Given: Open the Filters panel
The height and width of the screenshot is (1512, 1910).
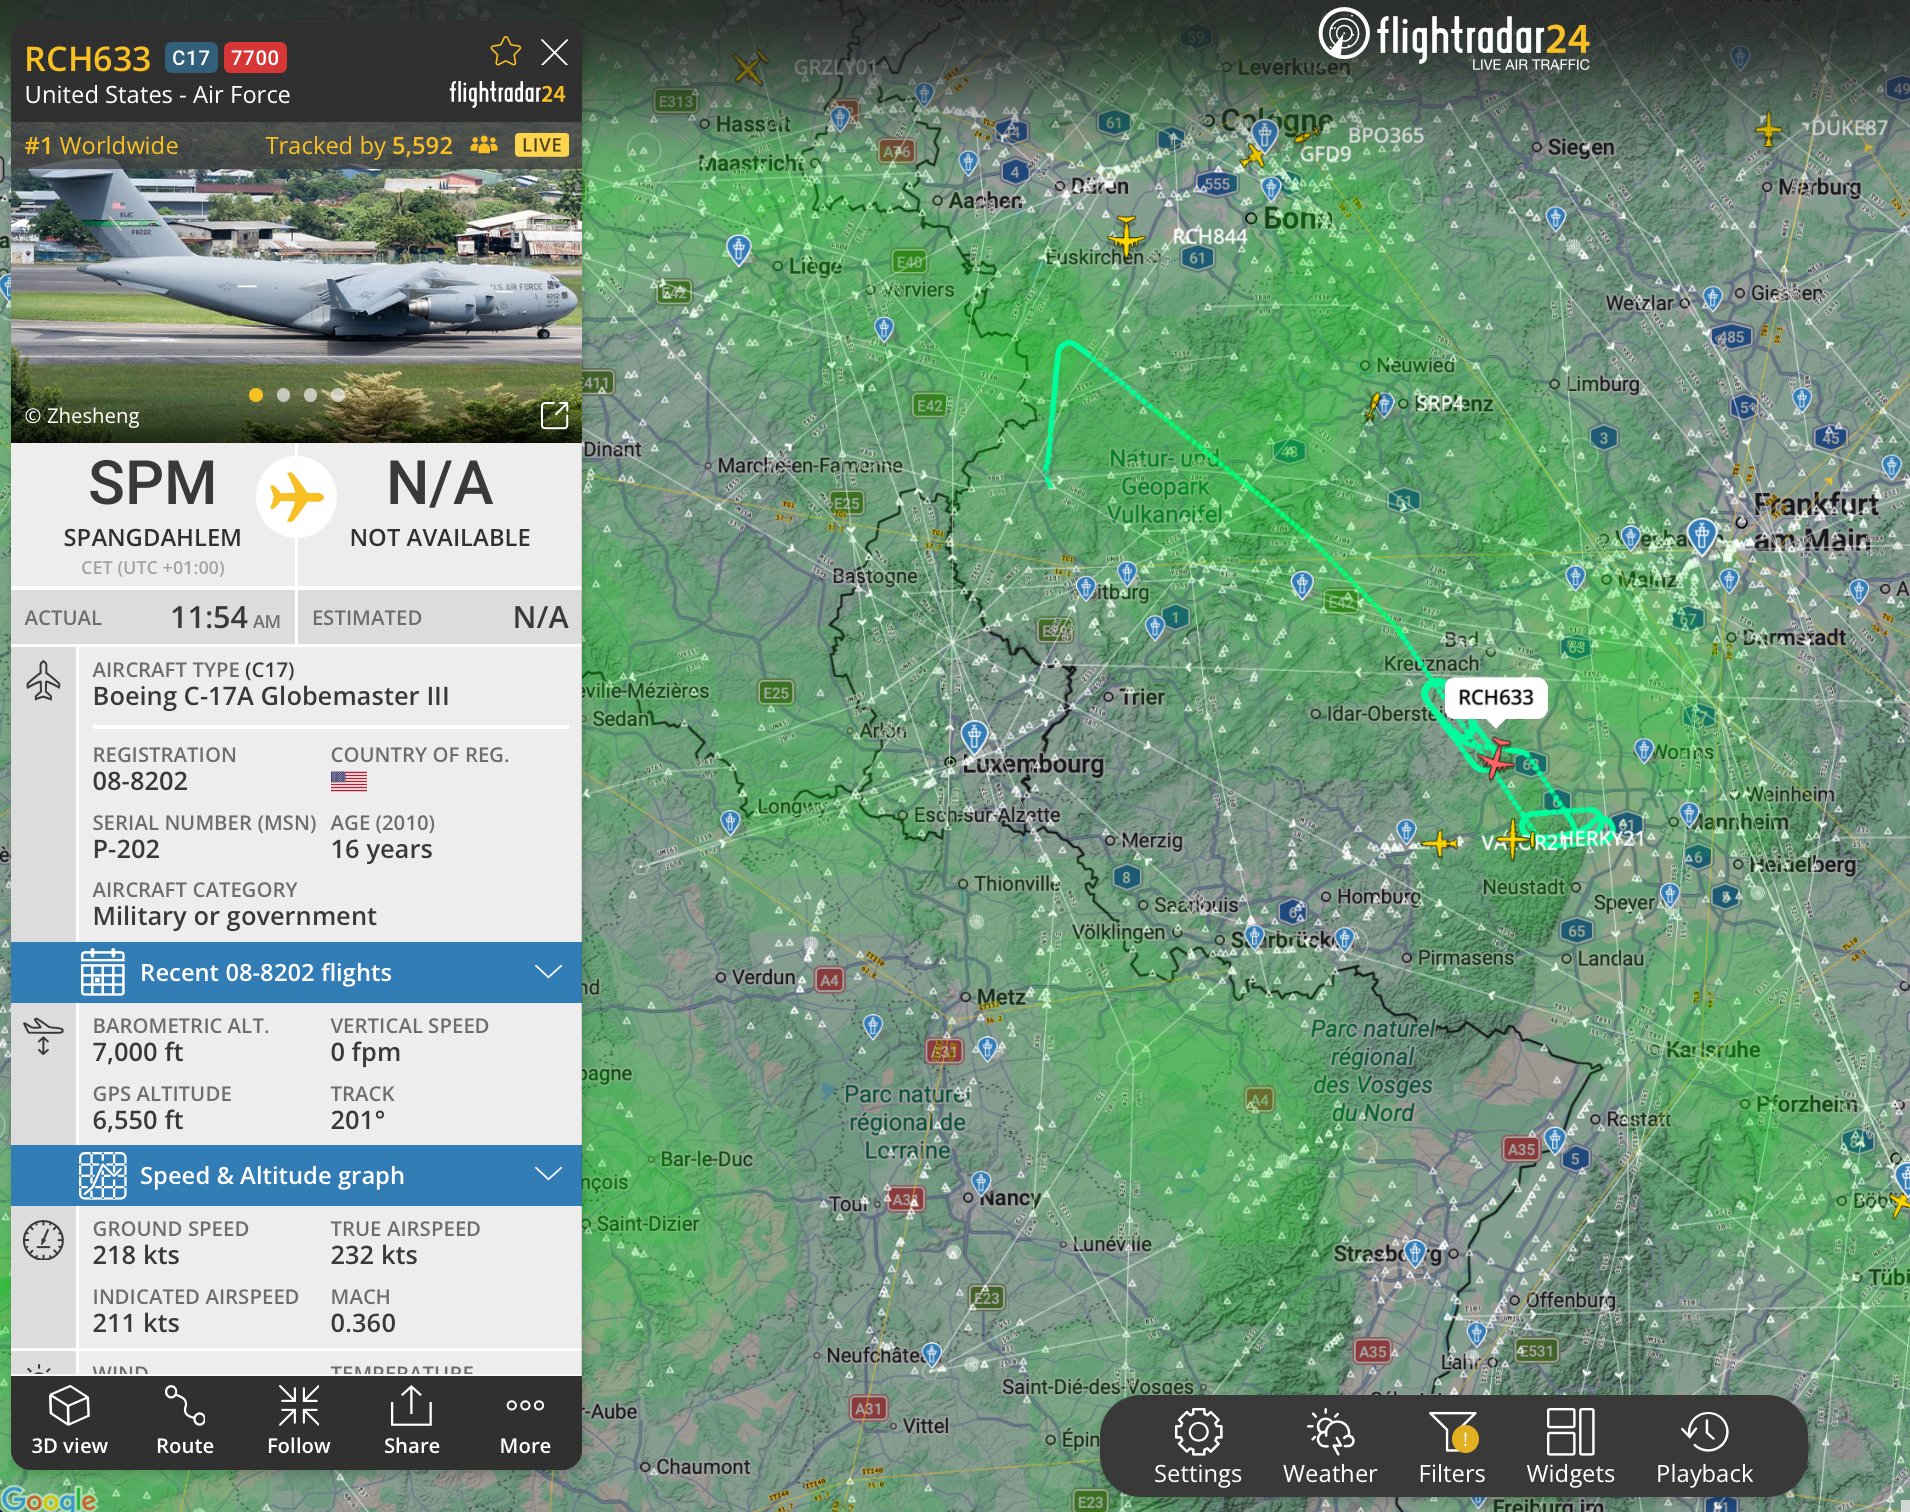Looking at the screenshot, I should pyautogui.click(x=1452, y=1446).
